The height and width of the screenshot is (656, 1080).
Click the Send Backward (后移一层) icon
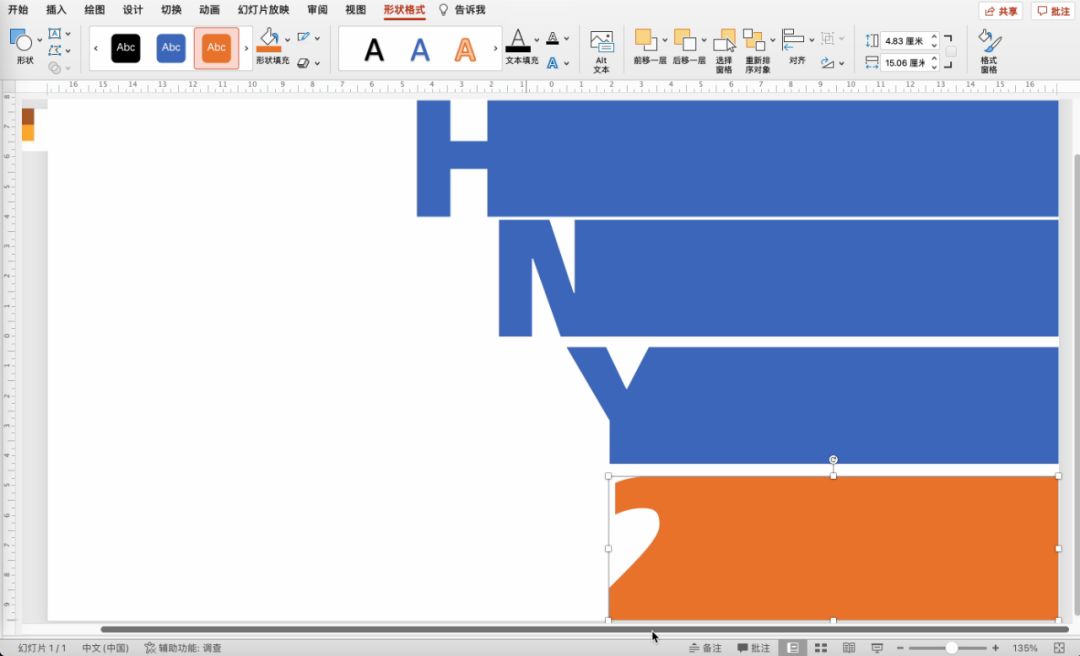tap(685, 40)
